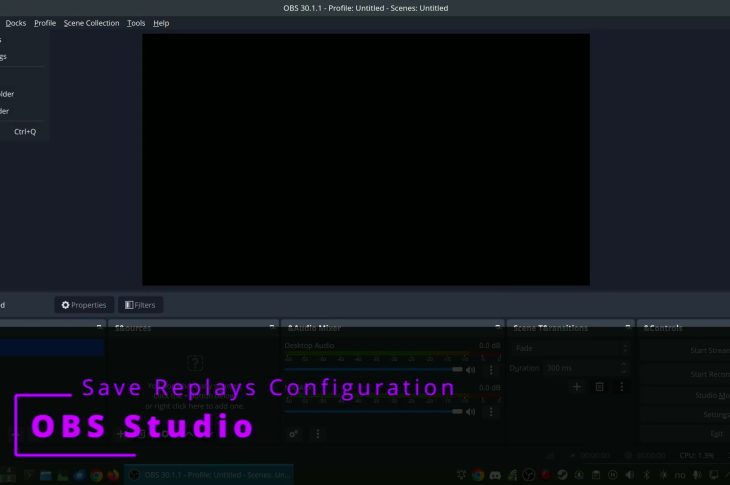
Task: Open advanced audio properties gear icon
Action: (x=294, y=434)
